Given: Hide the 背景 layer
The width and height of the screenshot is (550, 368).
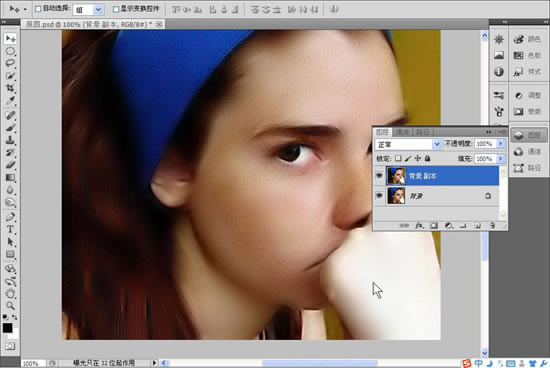Looking at the screenshot, I should [x=379, y=195].
